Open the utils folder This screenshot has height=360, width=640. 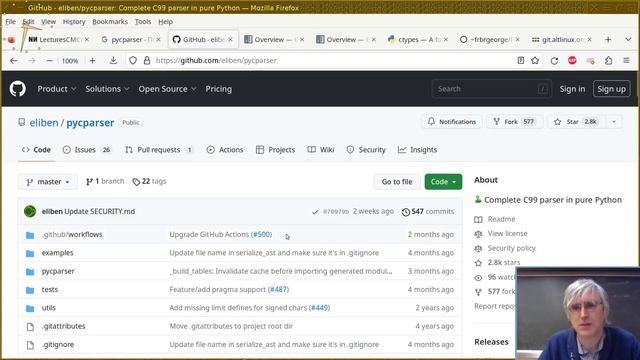click(49, 308)
